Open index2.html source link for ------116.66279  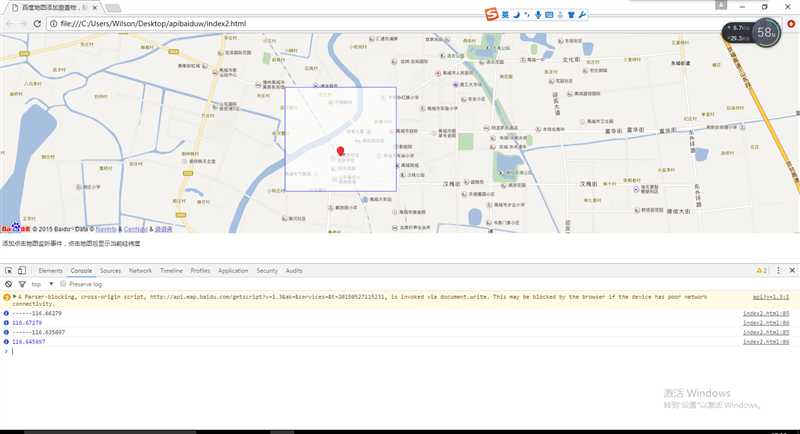[766, 313]
